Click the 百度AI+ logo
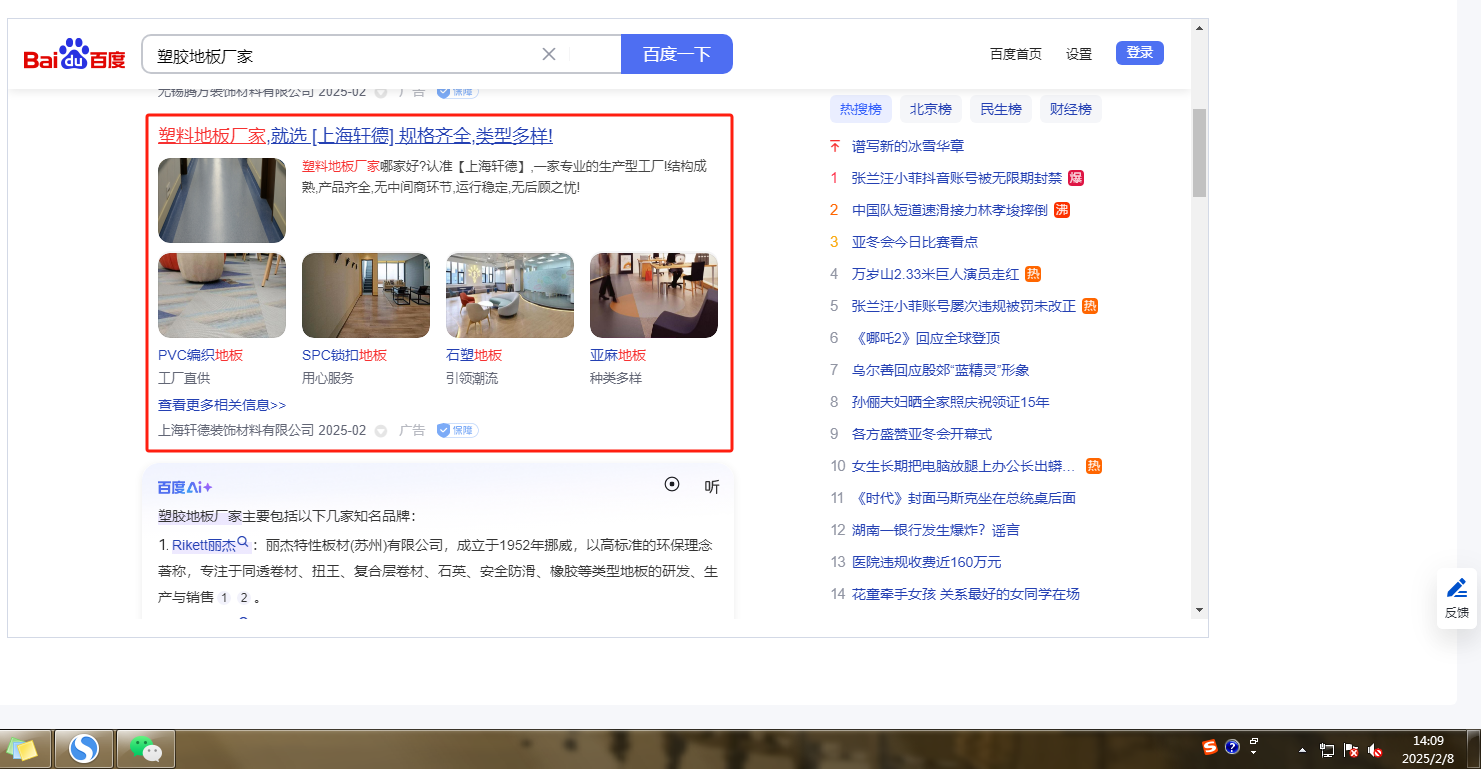Image resolution: width=1481 pixels, height=769 pixels. pos(185,487)
